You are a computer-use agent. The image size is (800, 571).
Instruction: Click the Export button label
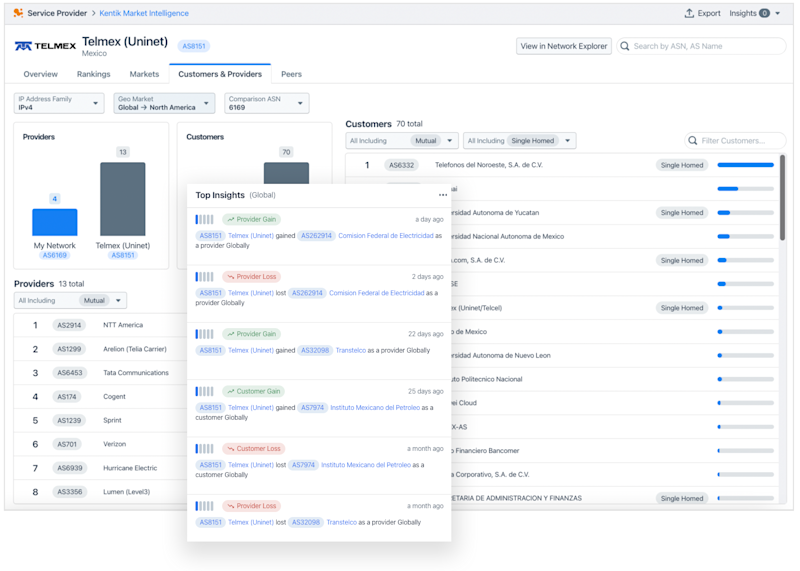coord(709,13)
